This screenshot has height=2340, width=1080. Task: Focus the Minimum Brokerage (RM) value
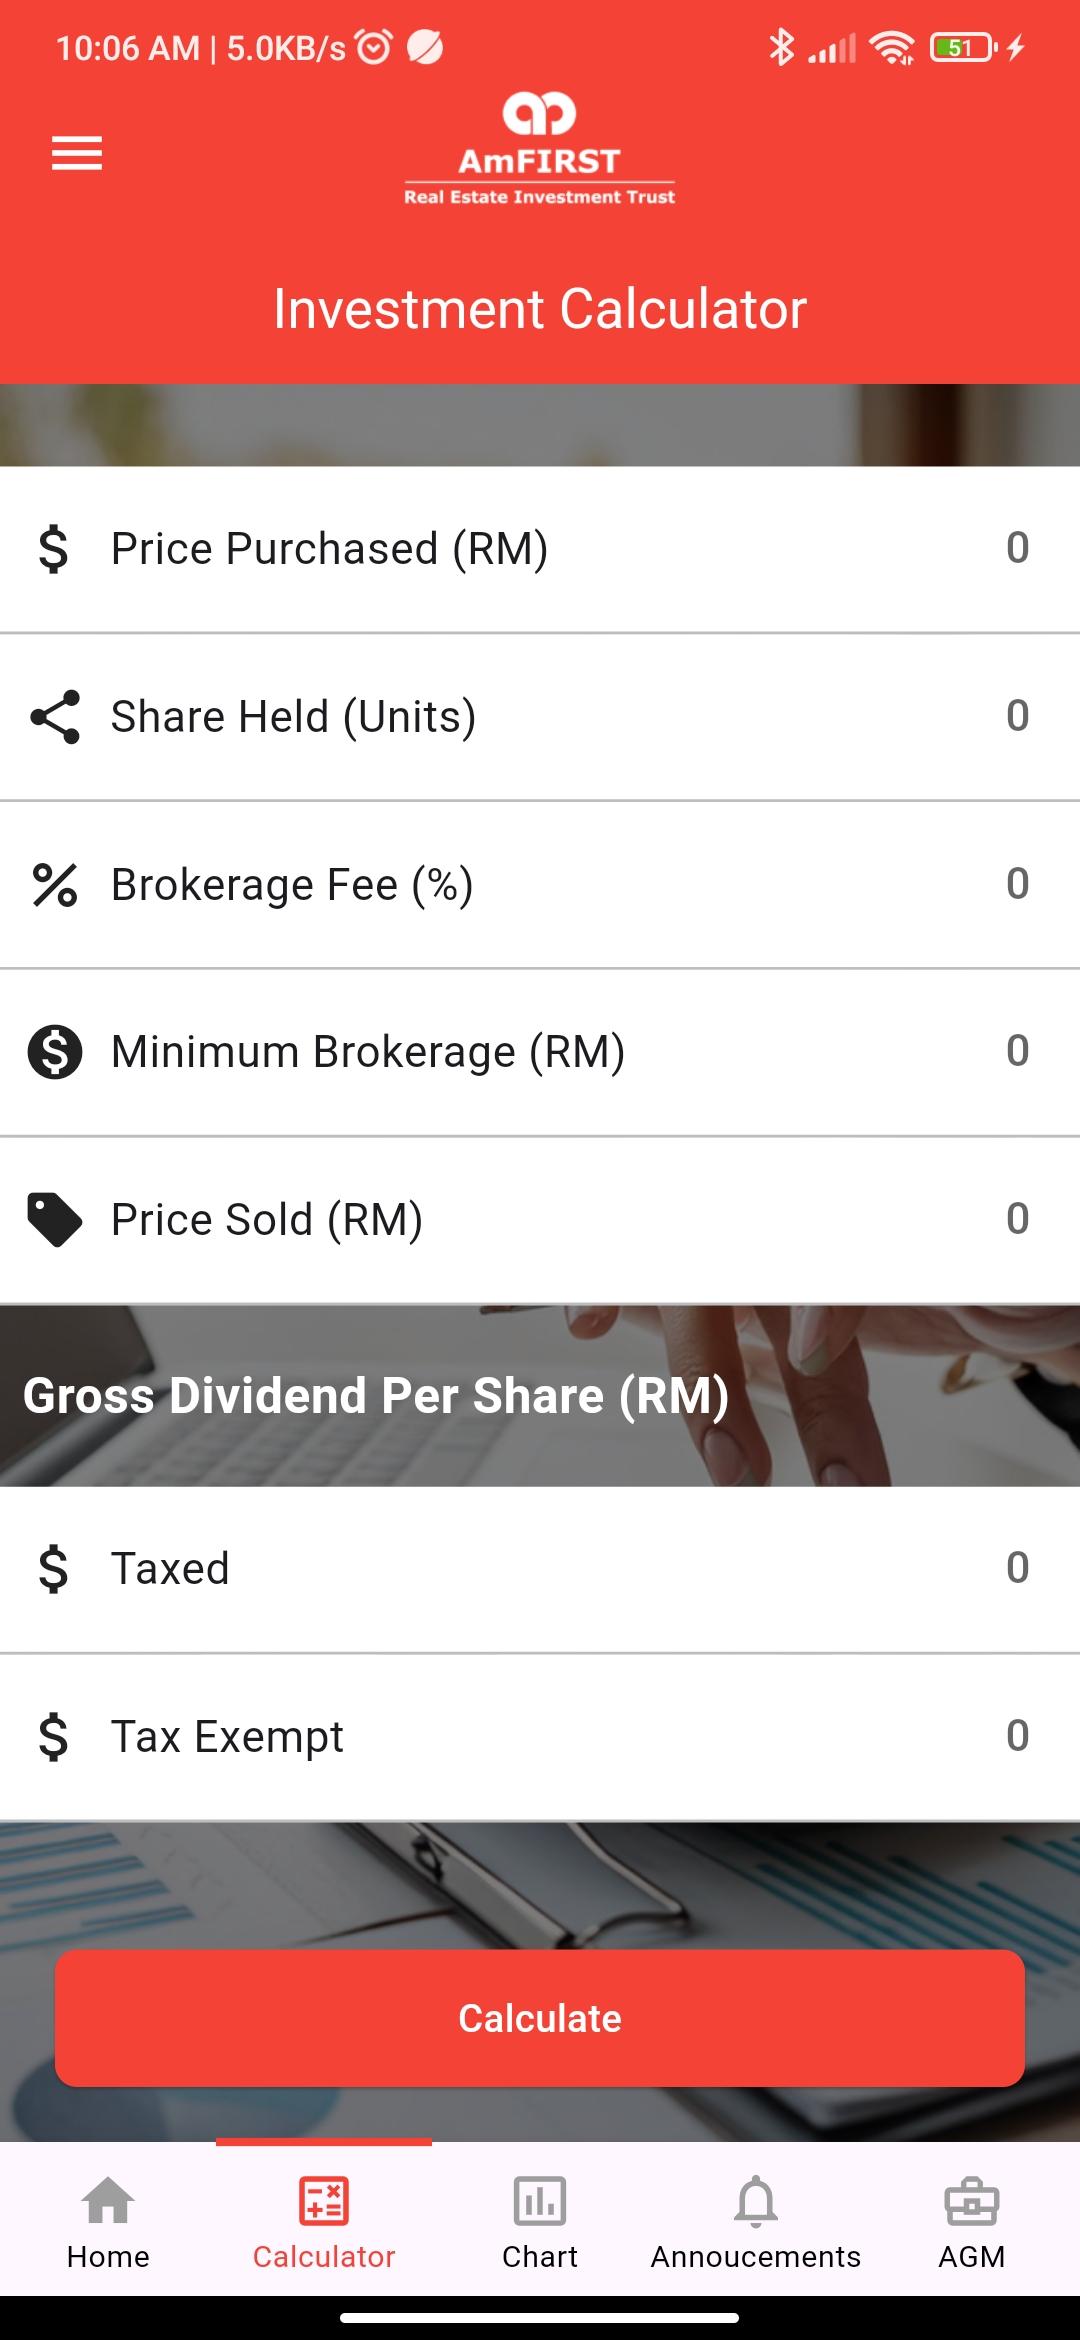1016,1051
